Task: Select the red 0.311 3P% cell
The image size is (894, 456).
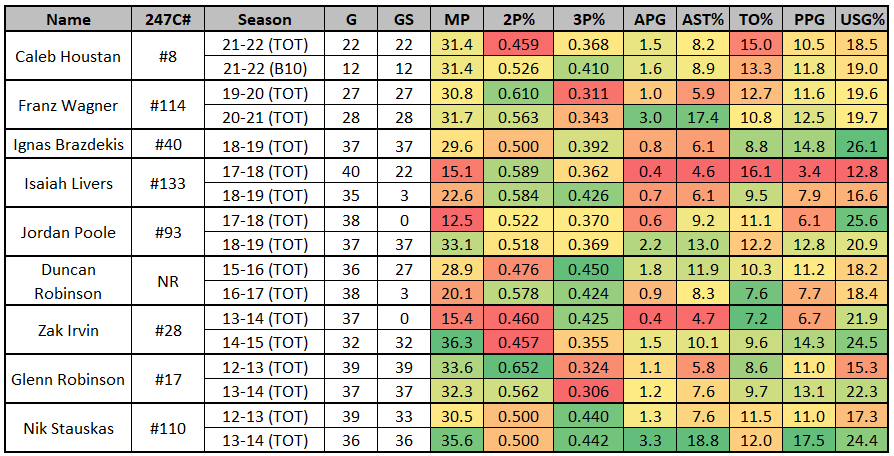Action: click(x=590, y=94)
